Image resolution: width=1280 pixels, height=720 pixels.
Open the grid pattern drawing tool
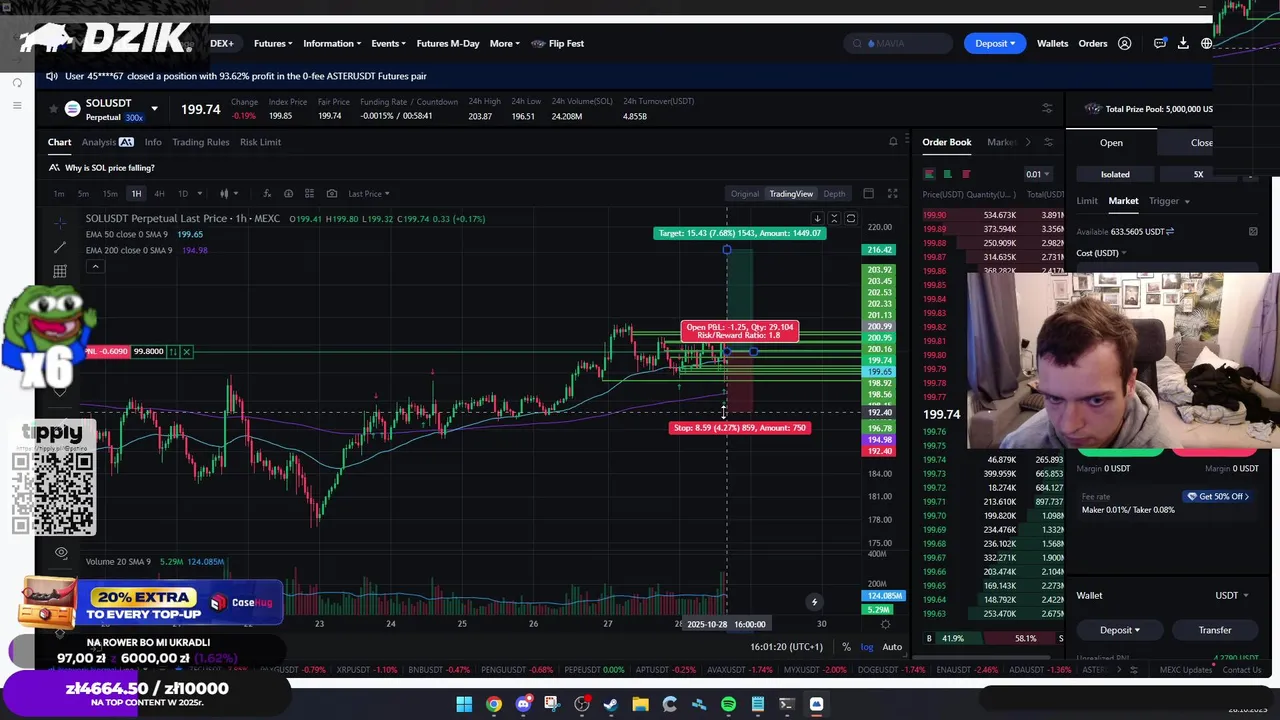point(60,271)
